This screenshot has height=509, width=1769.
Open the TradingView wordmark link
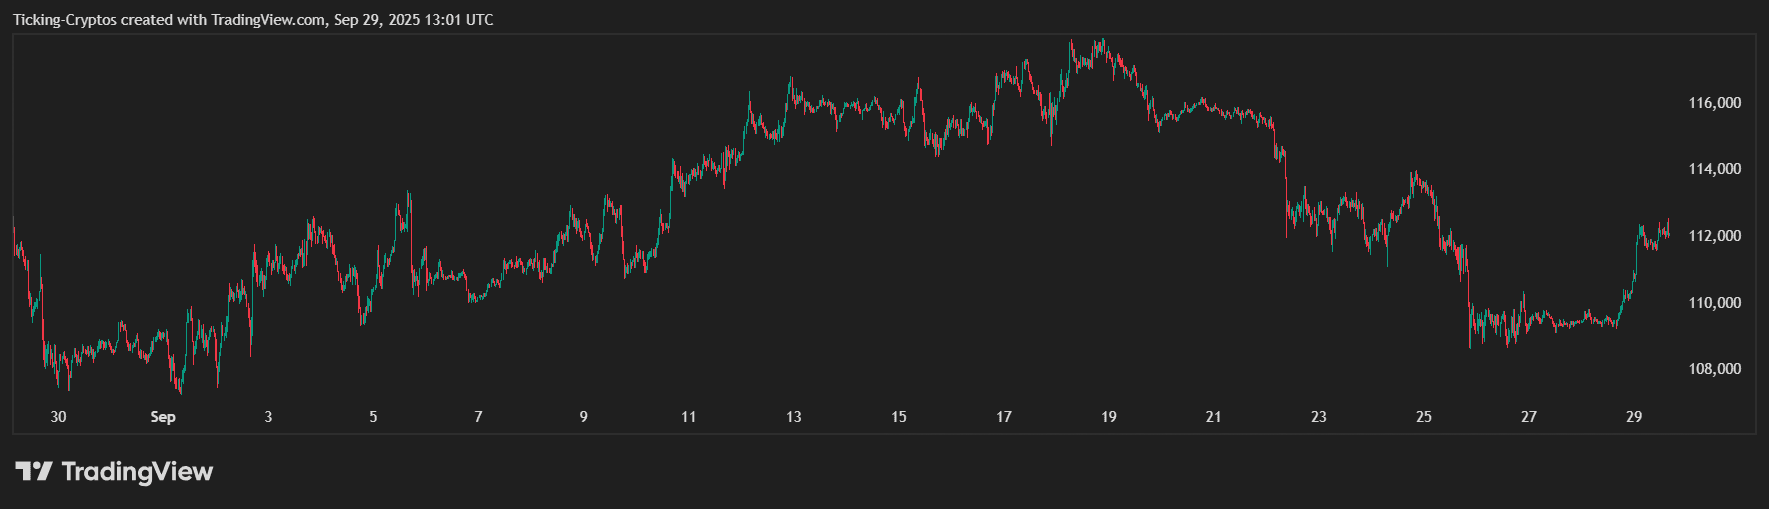point(137,471)
